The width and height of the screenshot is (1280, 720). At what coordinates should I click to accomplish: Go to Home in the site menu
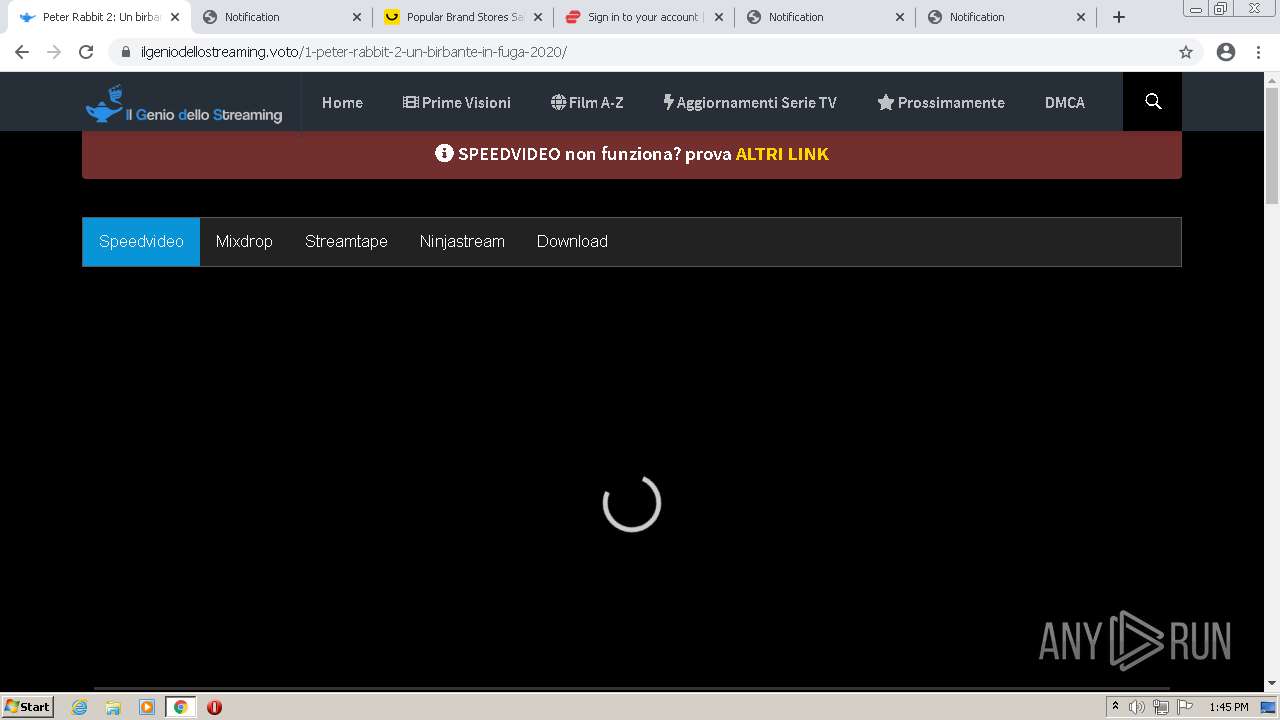[342, 102]
